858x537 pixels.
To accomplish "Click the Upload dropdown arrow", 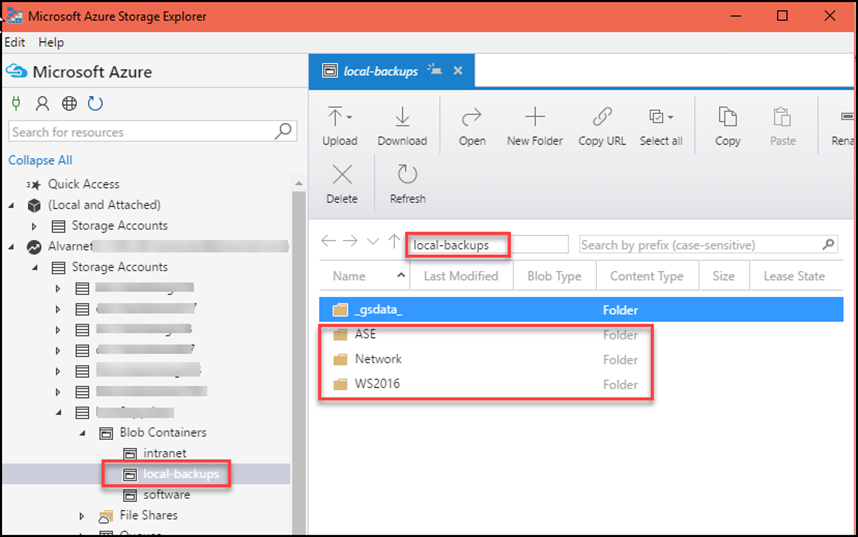I will (x=350, y=117).
